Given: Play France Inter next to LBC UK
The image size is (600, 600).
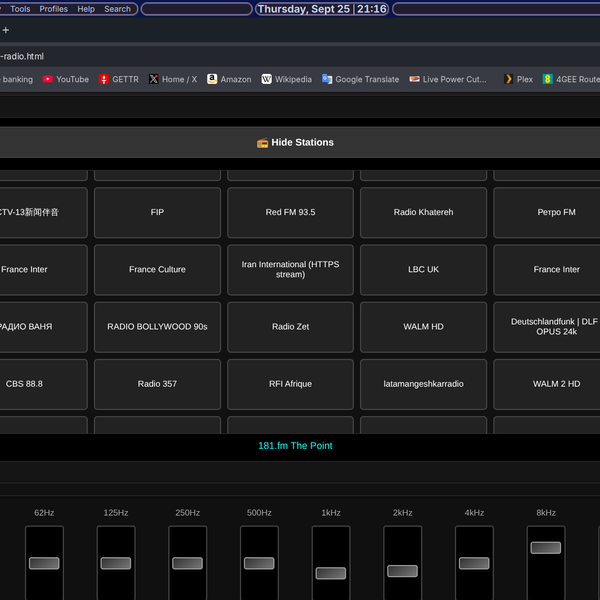Looking at the screenshot, I should coord(556,270).
